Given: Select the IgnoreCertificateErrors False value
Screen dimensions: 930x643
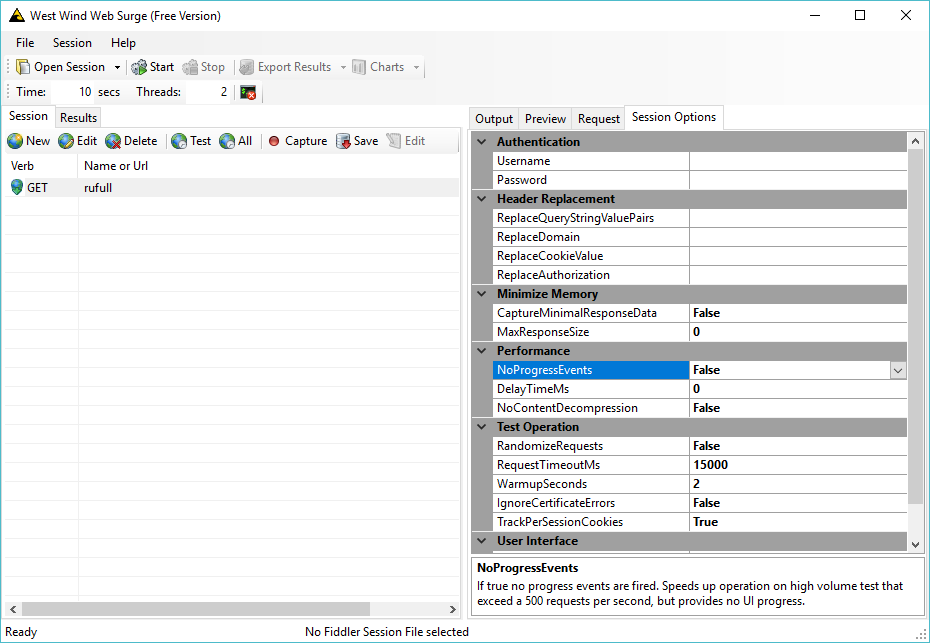Looking at the screenshot, I should click(798, 502).
